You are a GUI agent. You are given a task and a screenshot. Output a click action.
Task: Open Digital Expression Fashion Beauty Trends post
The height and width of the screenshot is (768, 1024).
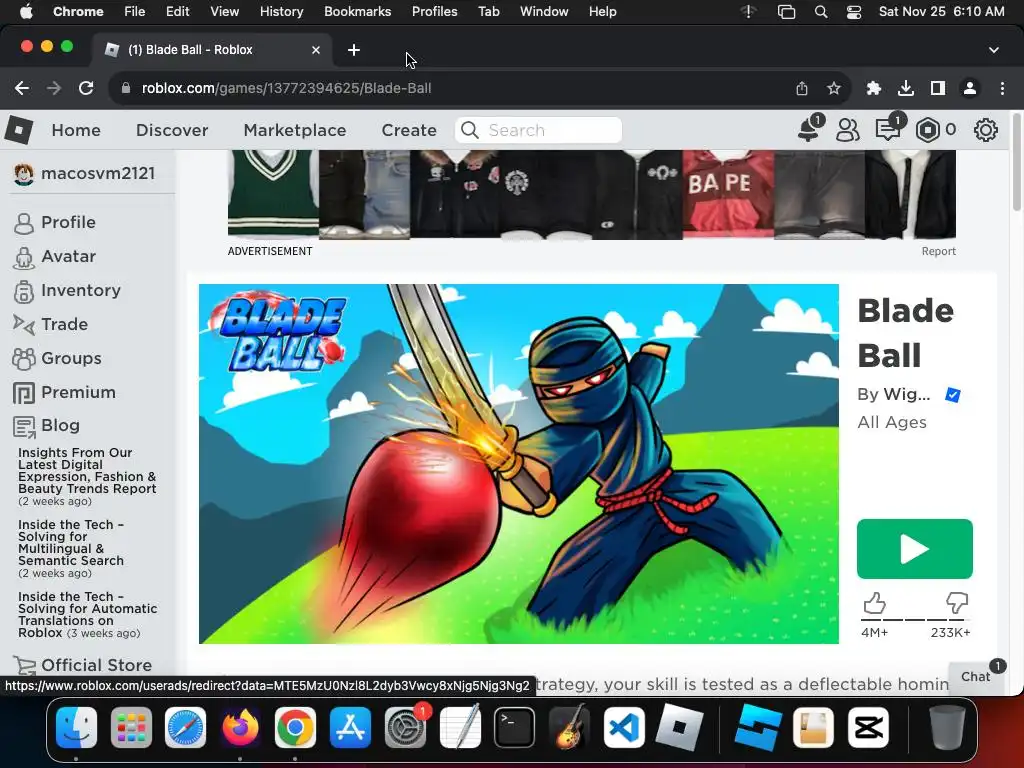[88, 471]
